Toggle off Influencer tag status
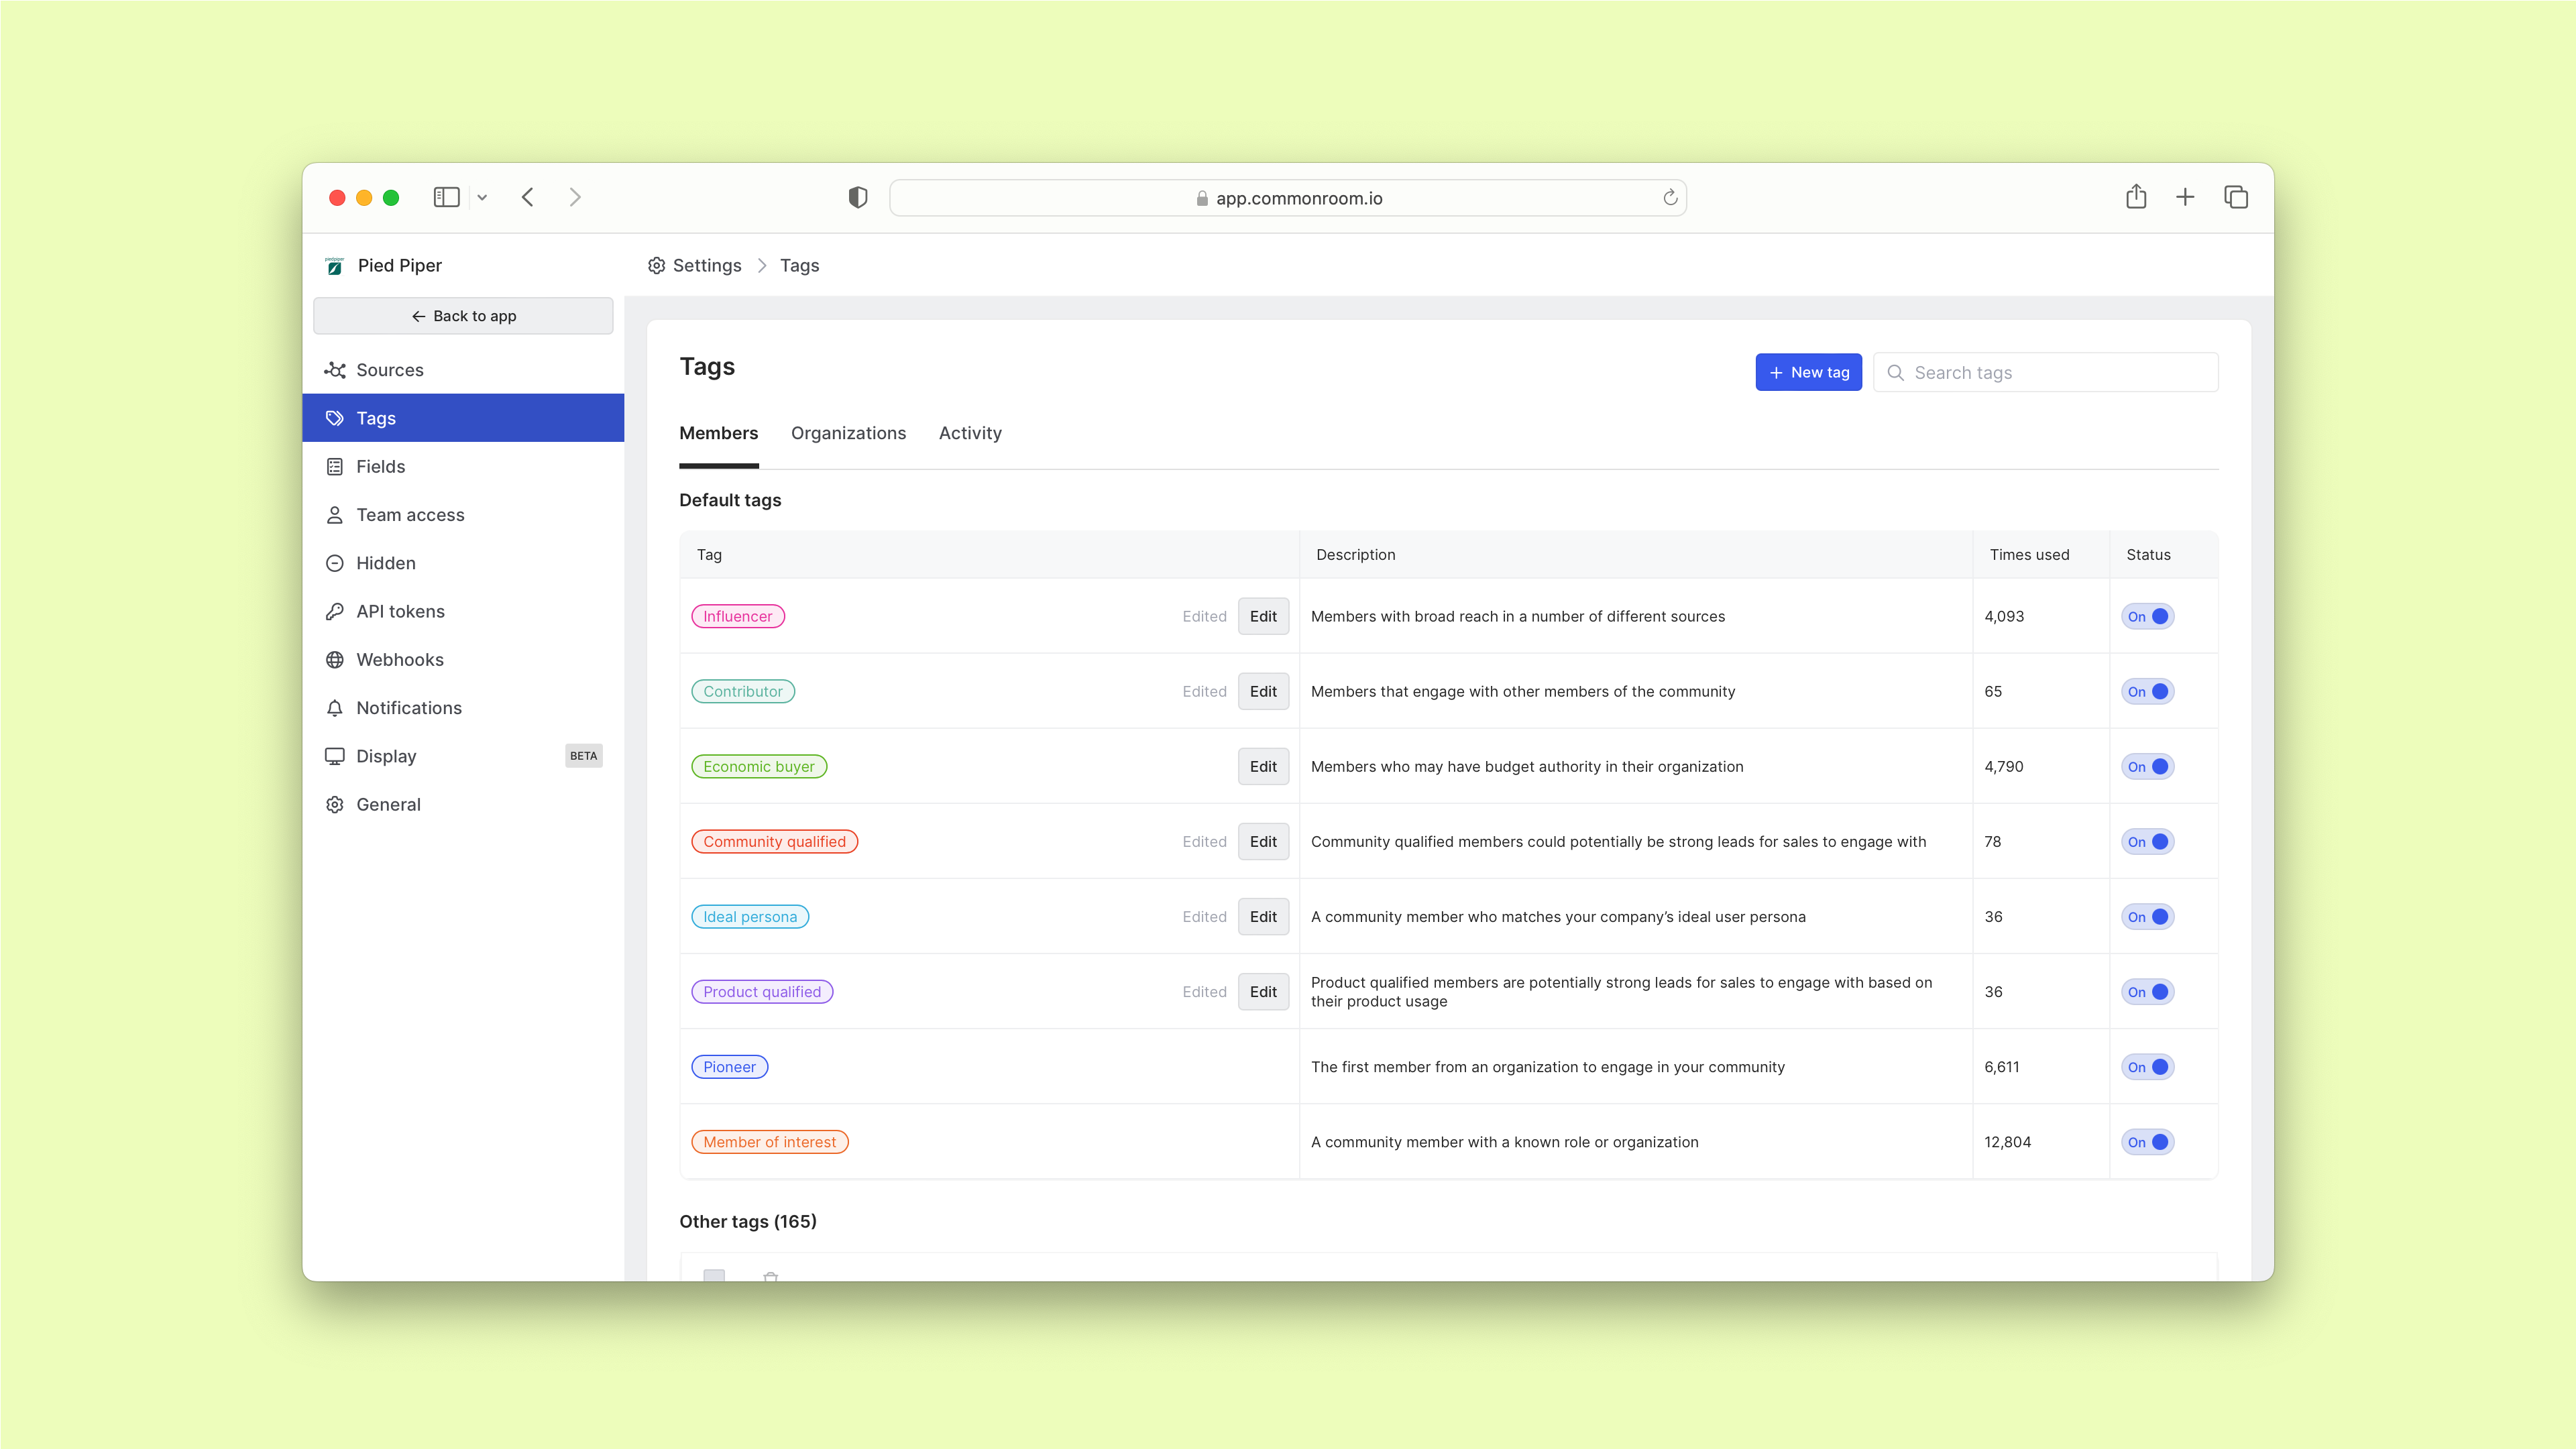Image resolution: width=2576 pixels, height=1449 pixels. 2147,617
